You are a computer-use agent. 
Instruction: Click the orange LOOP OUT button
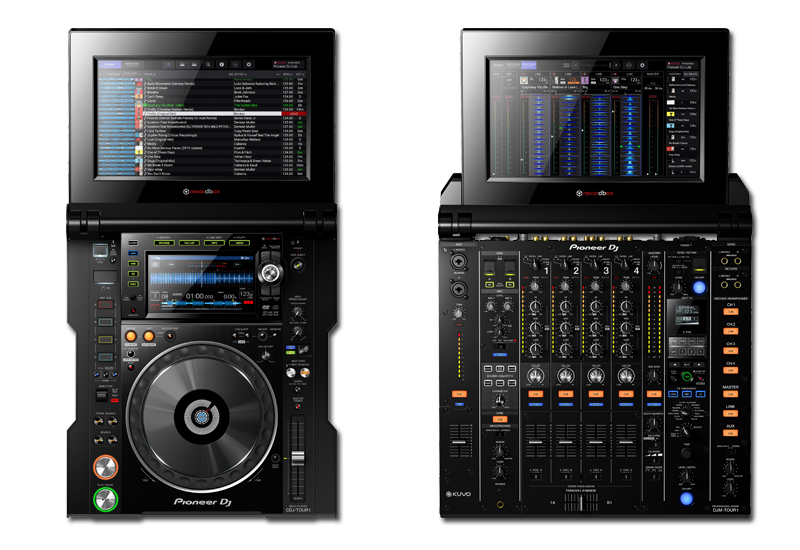[148, 336]
